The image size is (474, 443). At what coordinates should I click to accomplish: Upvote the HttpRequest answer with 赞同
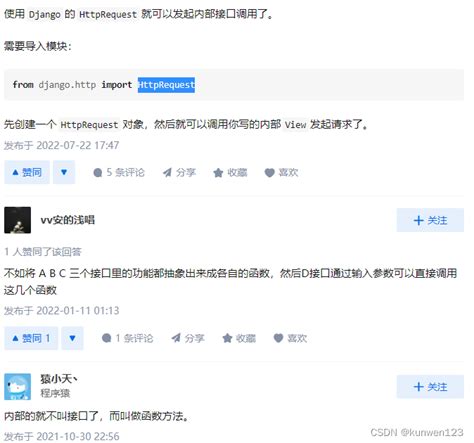pos(27,172)
